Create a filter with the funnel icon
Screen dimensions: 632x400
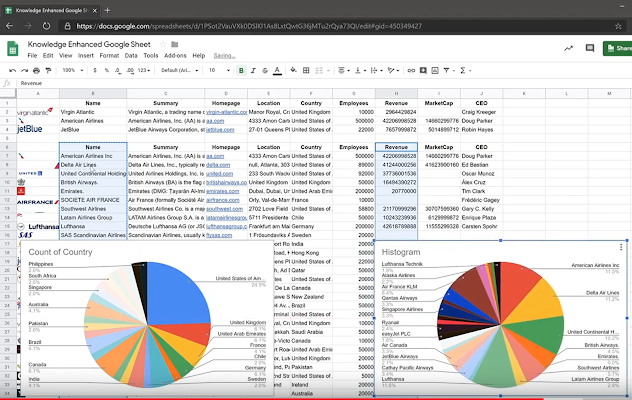pyautogui.click(x=447, y=71)
